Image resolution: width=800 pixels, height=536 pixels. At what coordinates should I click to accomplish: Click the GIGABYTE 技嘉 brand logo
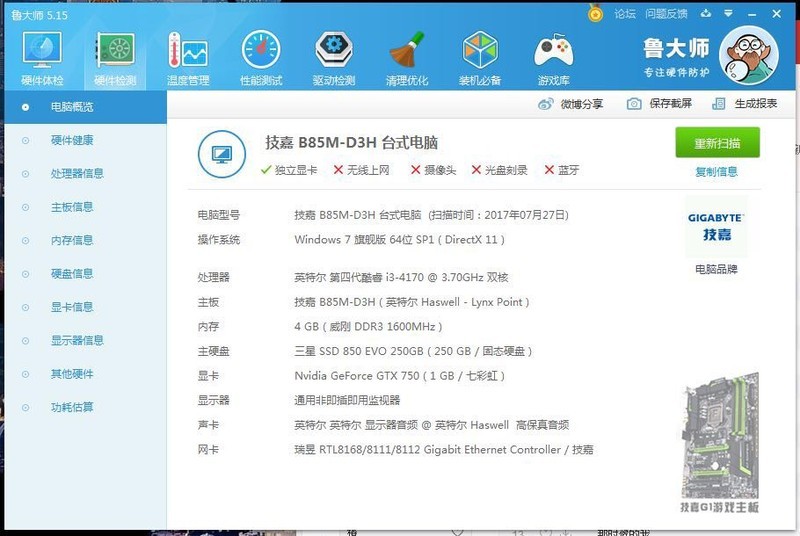[716, 227]
